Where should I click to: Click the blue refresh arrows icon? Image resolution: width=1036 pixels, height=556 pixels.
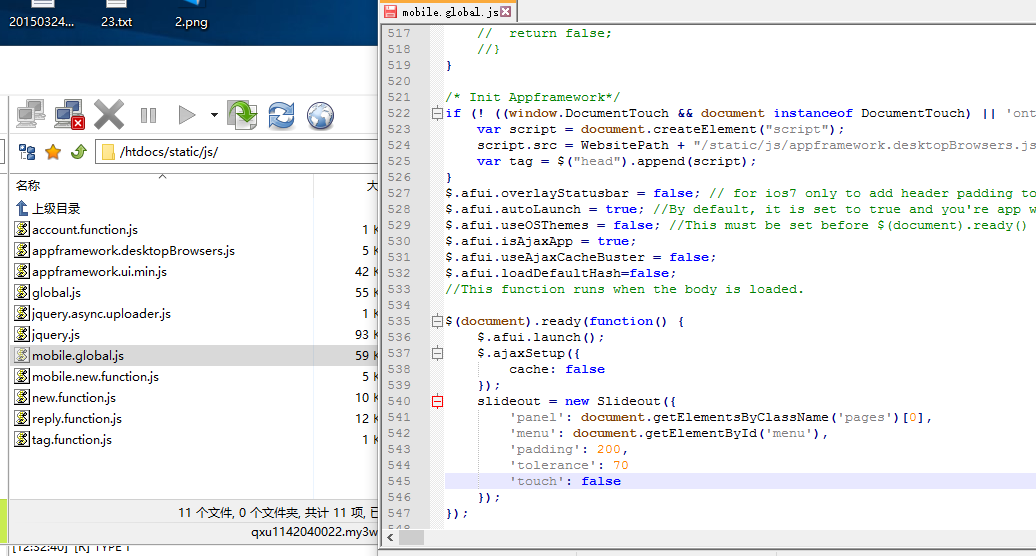point(281,116)
